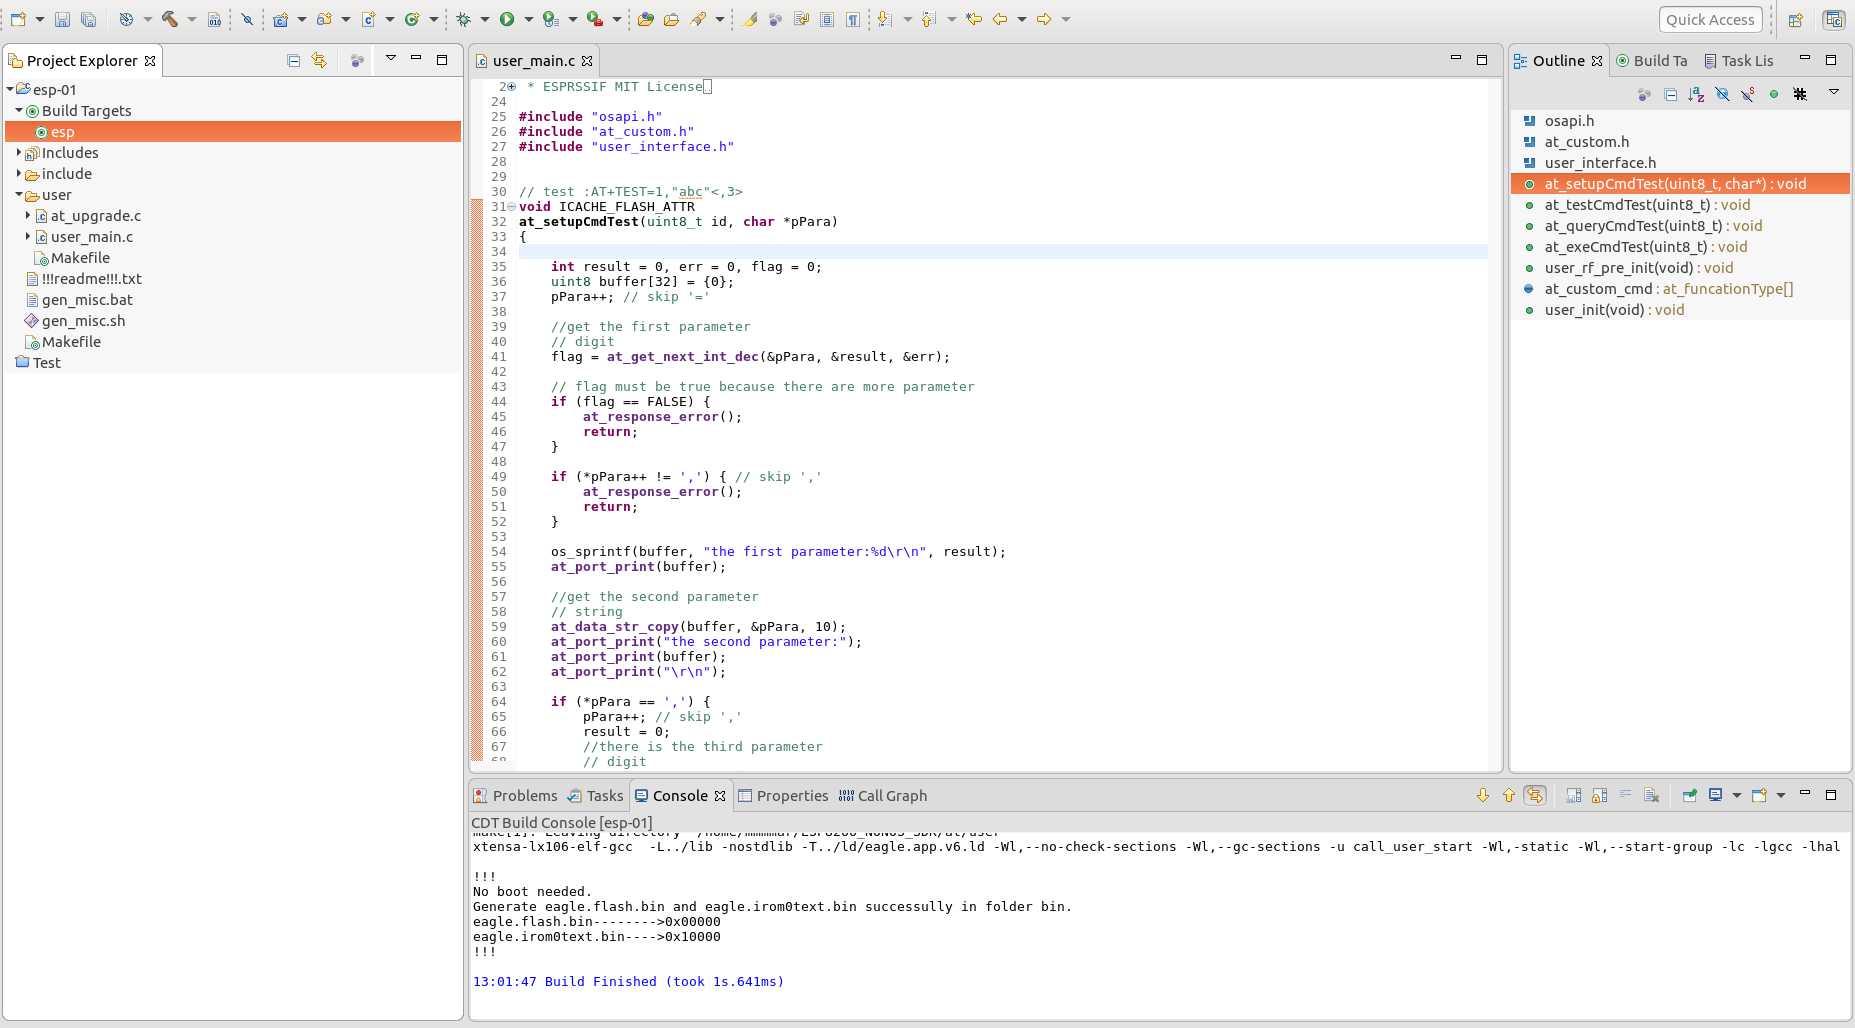Screen dimensions: 1855x1028
Task: Collapse the user folder node
Action: point(19,194)
